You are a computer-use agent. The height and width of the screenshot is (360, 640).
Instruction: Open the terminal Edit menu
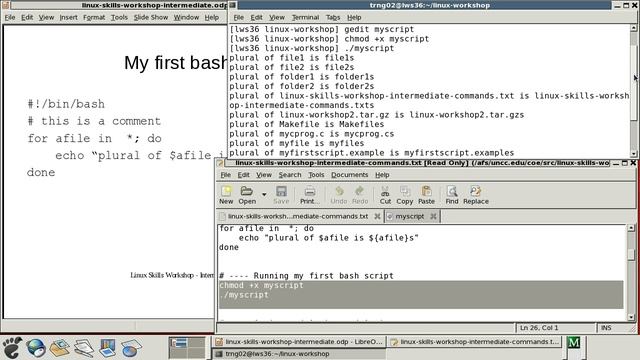click(x=257, y=18)
